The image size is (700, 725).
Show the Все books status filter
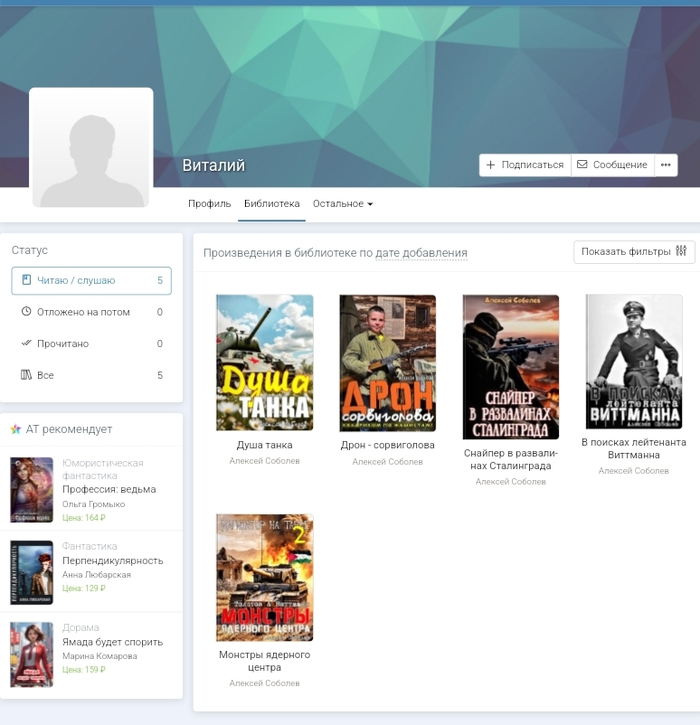pos(91,375)
